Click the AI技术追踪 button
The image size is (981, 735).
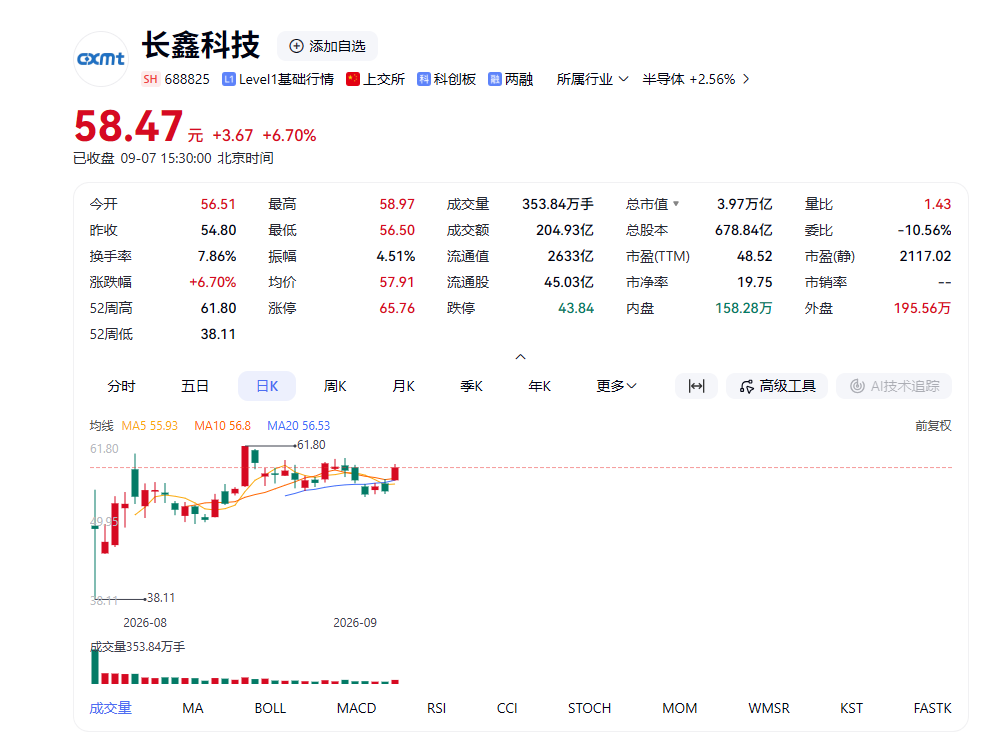(x=894, y=386)
